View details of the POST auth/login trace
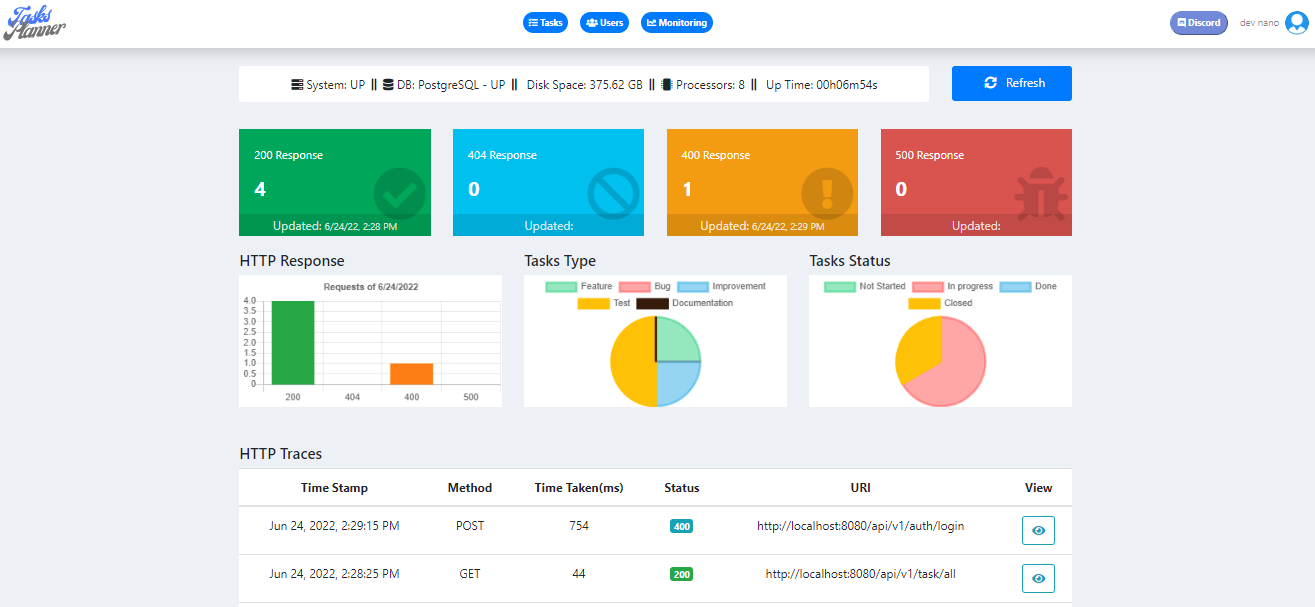1315x607 pixels. click(1037, 530)
